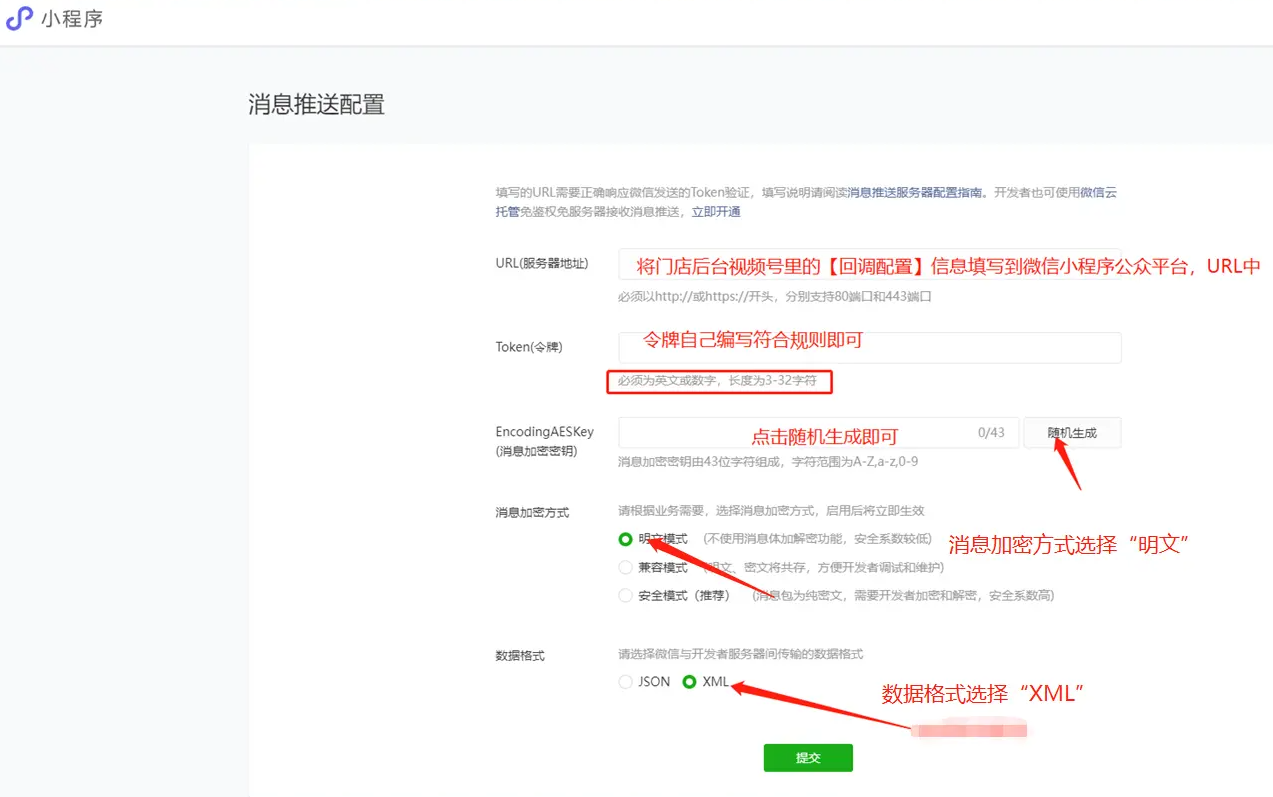The image size is (1273, 797).
Task: Focus the EncodingAESKey input field
Action: pyautogui.click(x=818, y=432)
